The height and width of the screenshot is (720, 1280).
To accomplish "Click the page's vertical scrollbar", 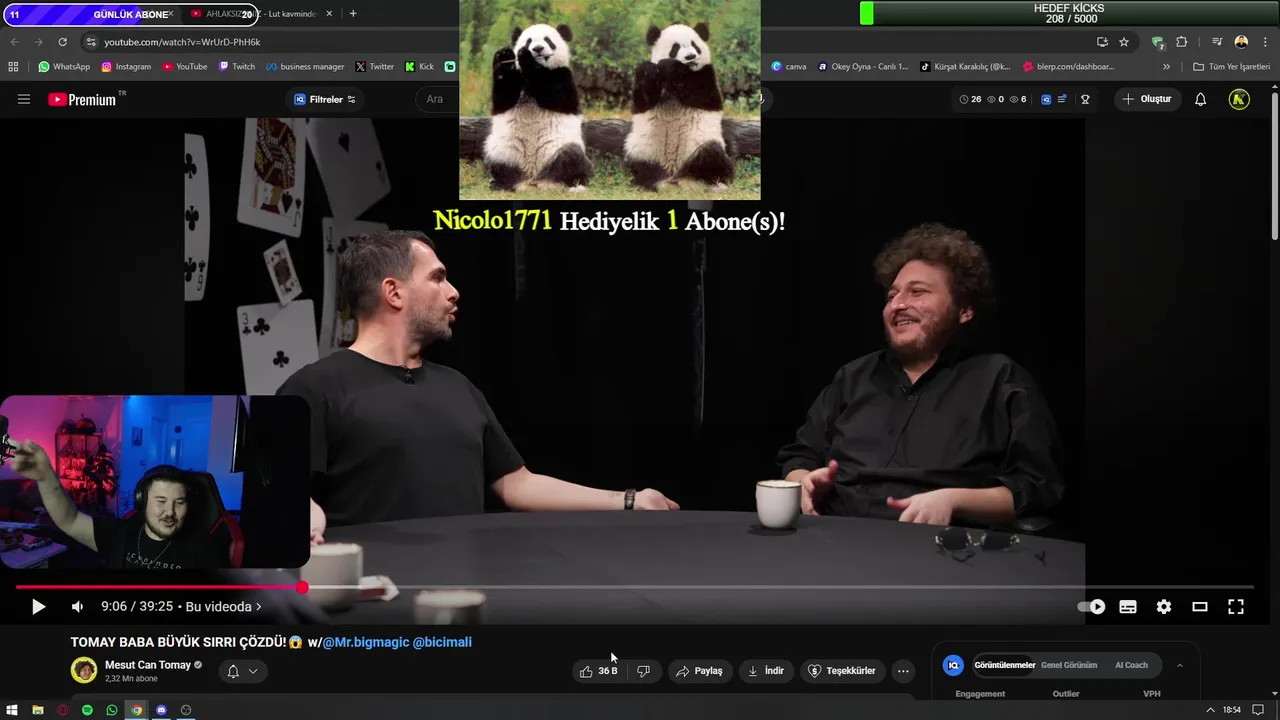I will [1274, 165].
